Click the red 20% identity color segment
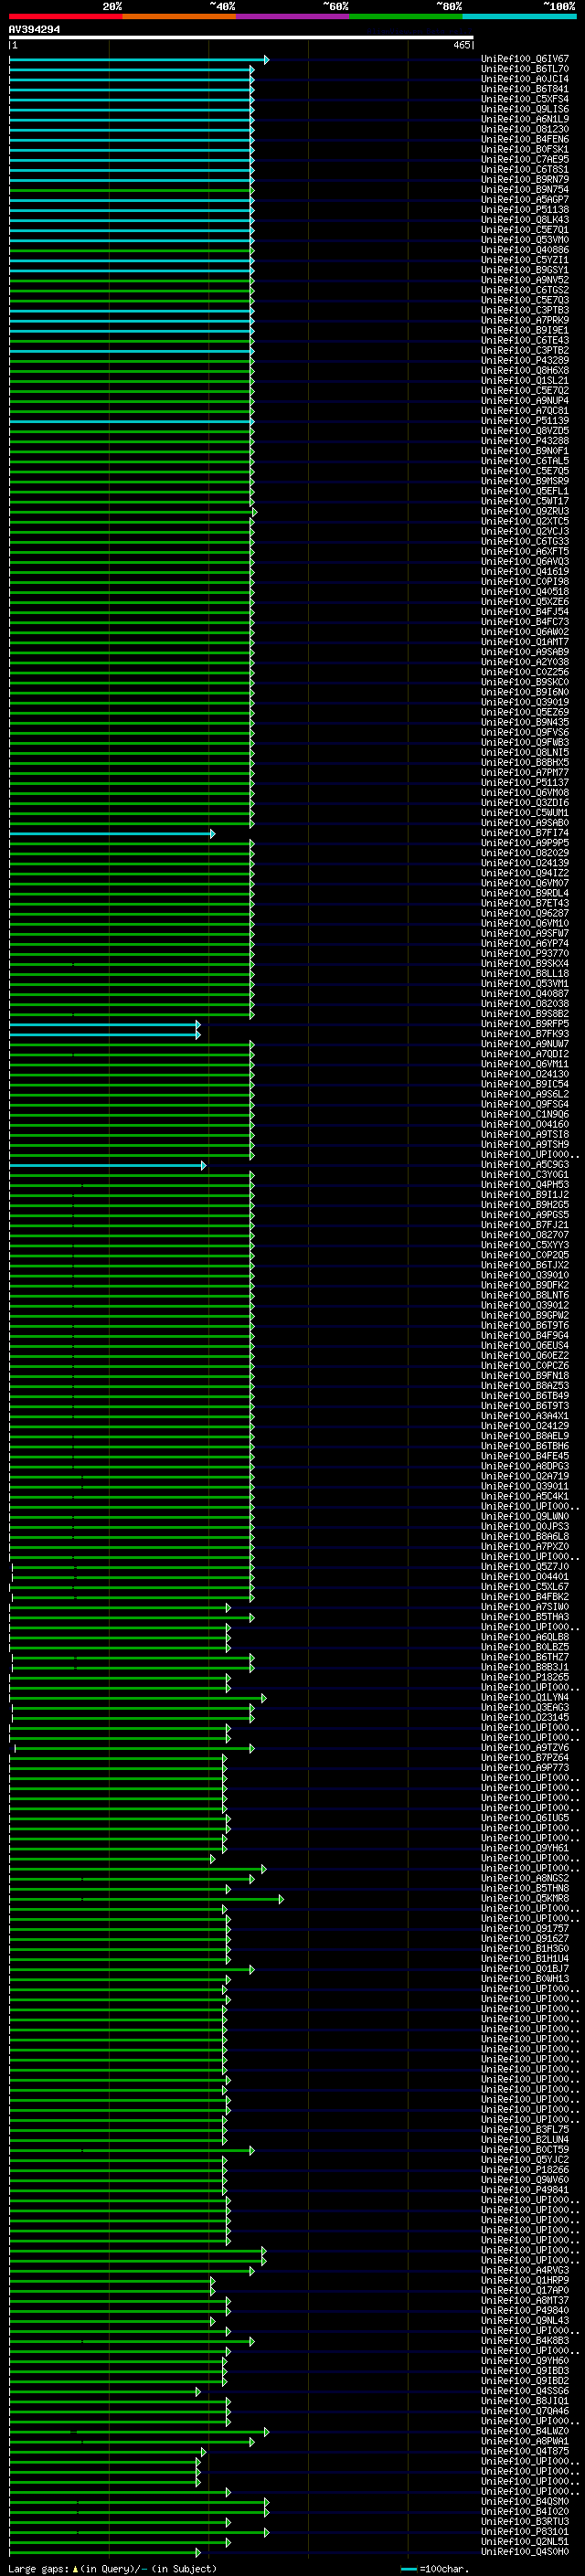This screenshot has width=585, height=2576. pos(66,16)
